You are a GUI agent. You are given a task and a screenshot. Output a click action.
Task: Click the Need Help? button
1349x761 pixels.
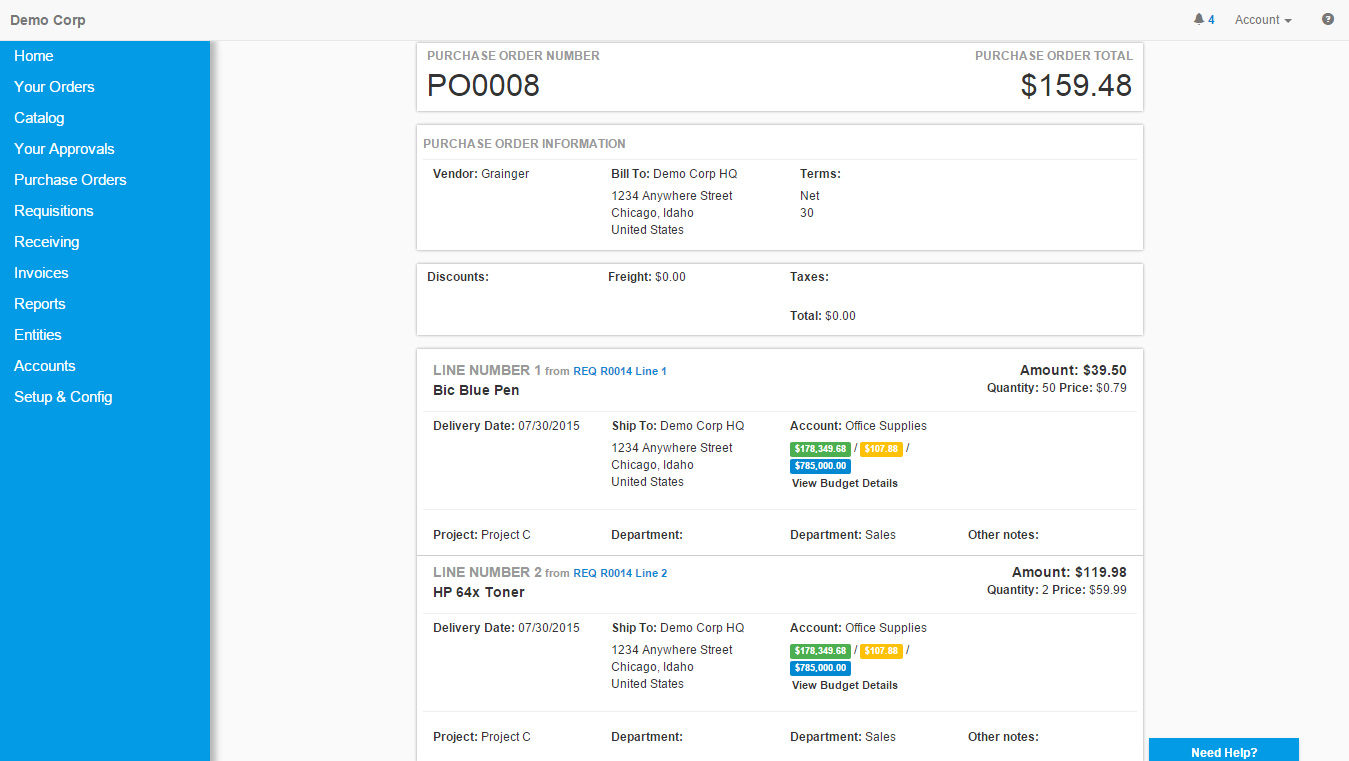(1223, 752)
